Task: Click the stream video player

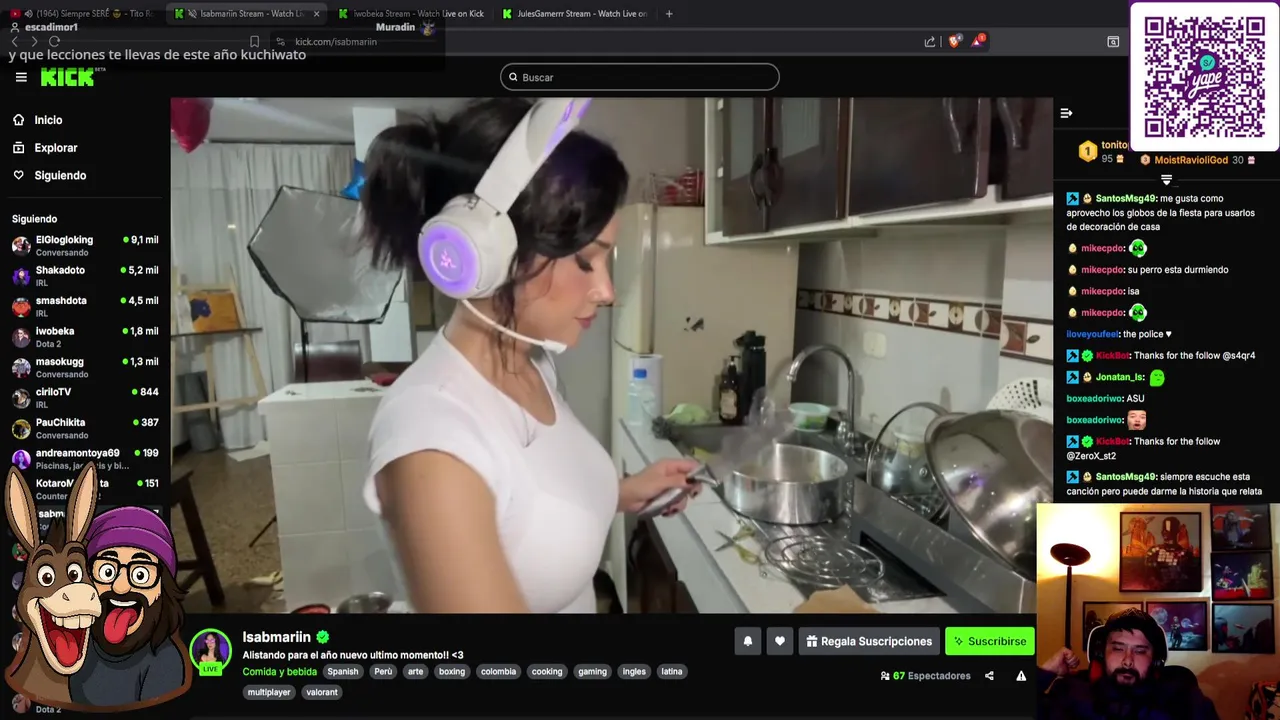Action: click(x=611, y=355)
